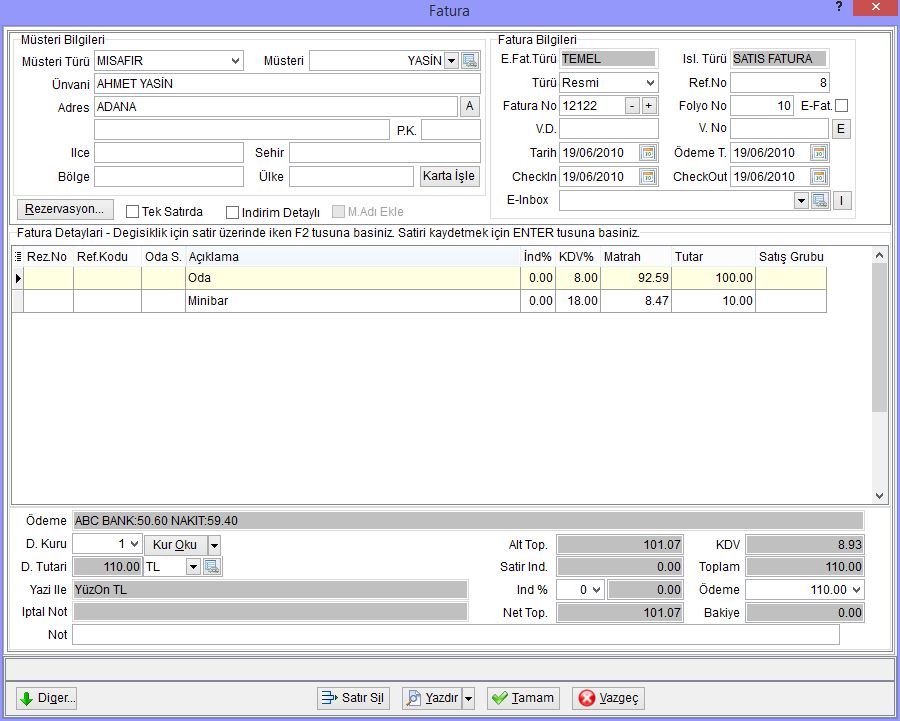
Task: Cancel with the Vazgeç button
Action: pyautogui.click(x=608, y=698)
